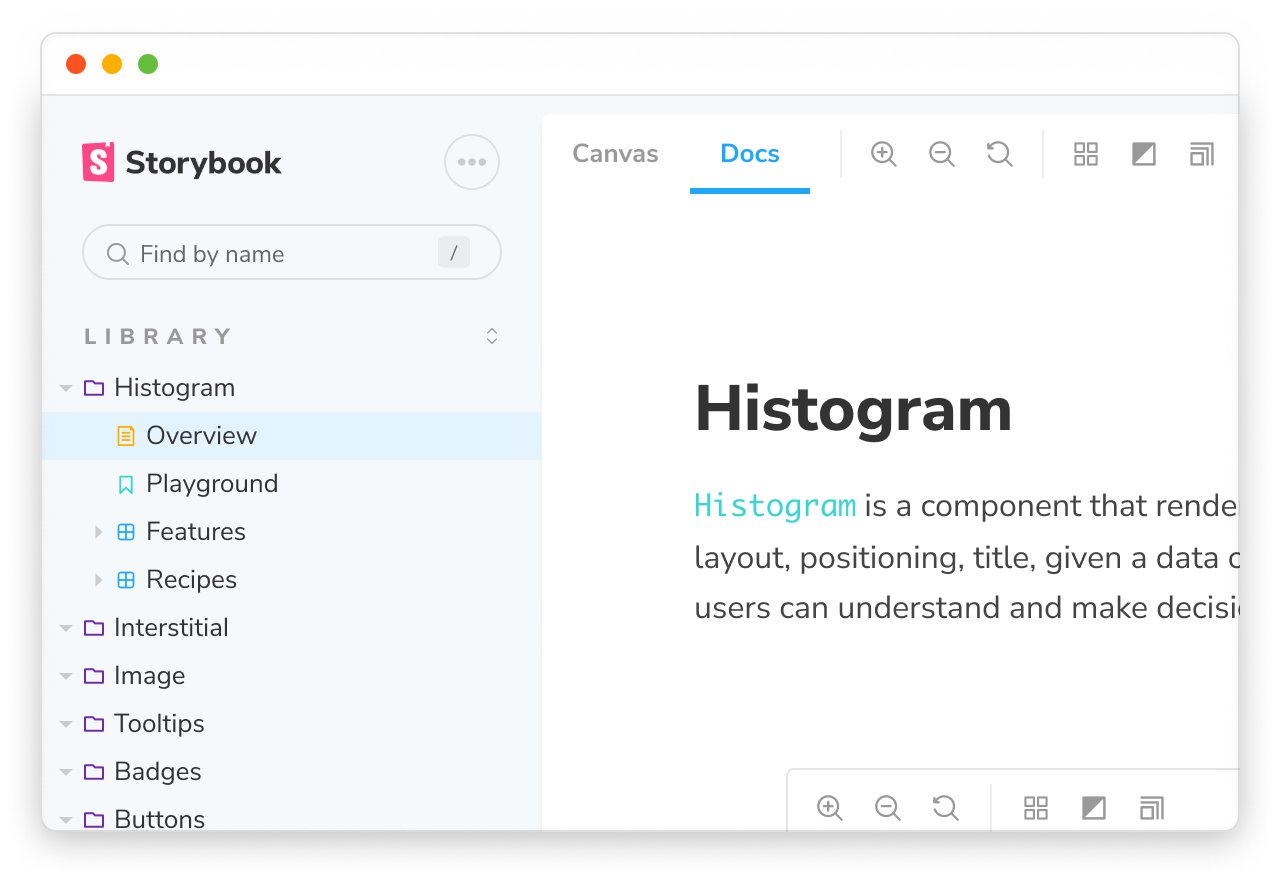Click the search magnifier icon in Find by name
Image resolution: width=1280 pixels, height=880 pixels.
tap(118, 254)
